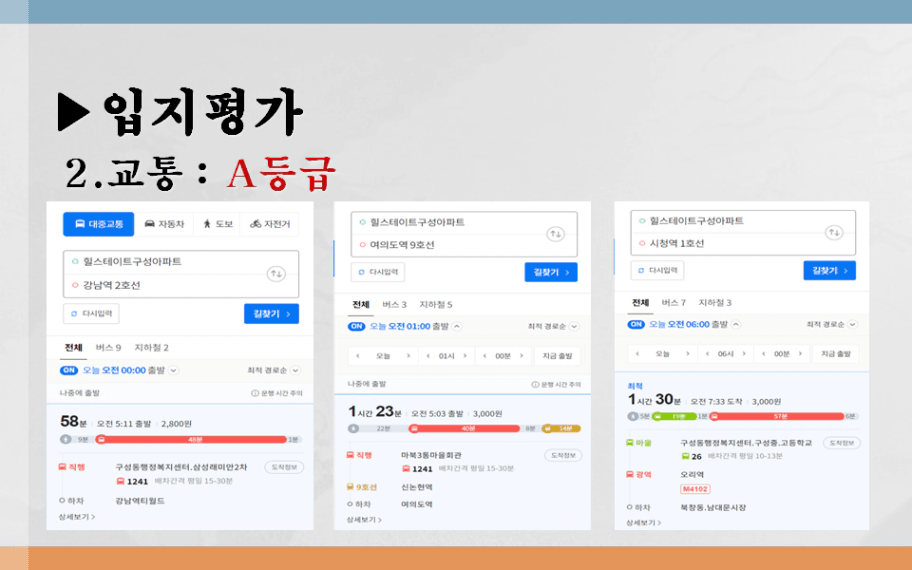The image size is (912, 570).
Task: Open 상세보기 details link in 강남역 panel
Action: 76,516
